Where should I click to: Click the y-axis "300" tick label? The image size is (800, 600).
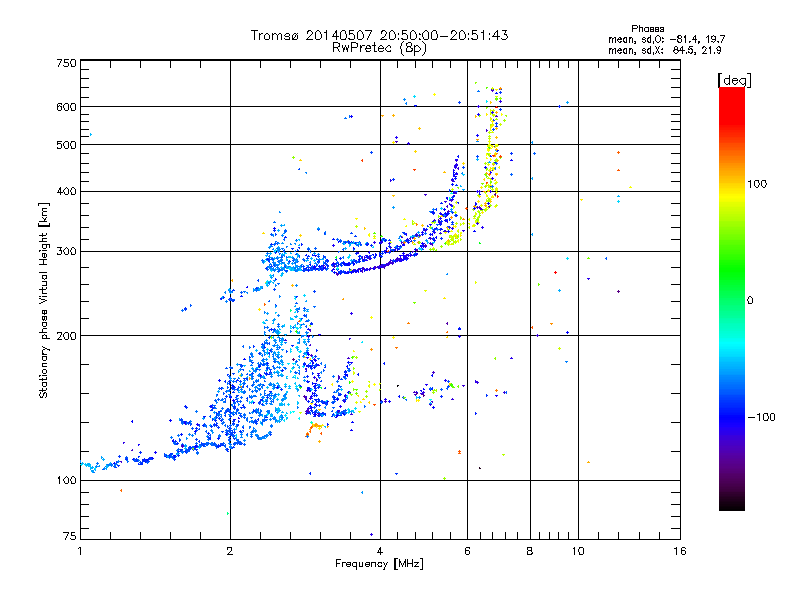coord(67,251)
